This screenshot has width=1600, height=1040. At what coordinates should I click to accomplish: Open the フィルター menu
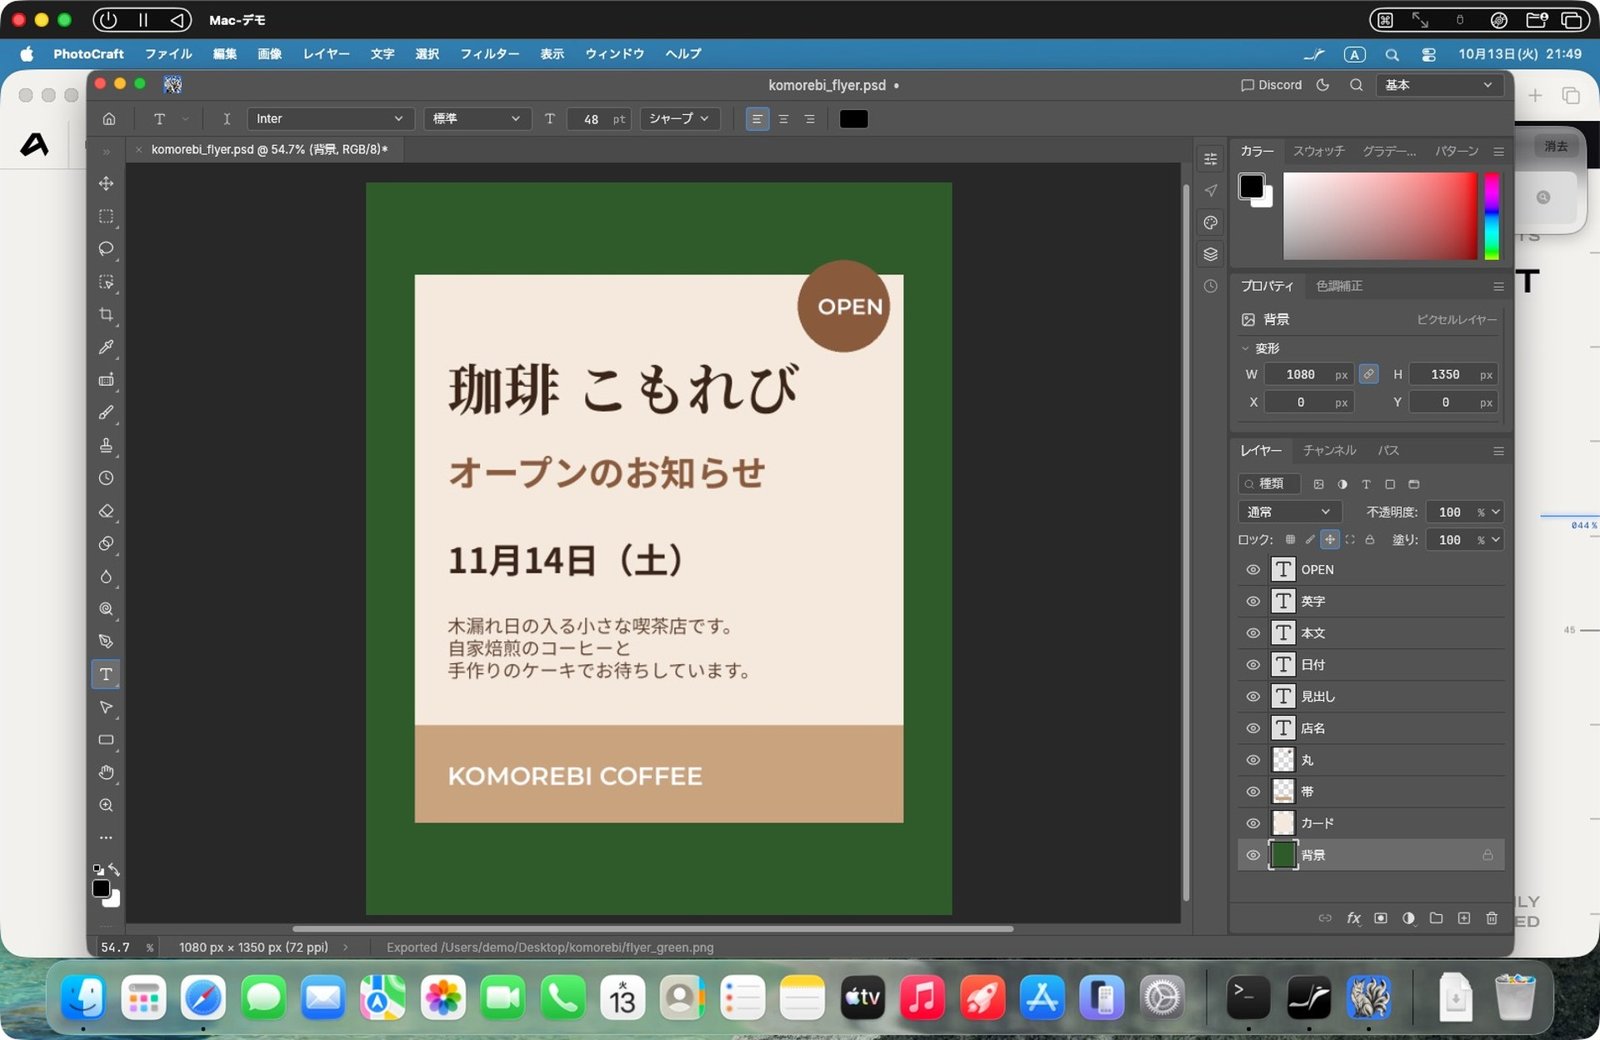pos(489,54)
